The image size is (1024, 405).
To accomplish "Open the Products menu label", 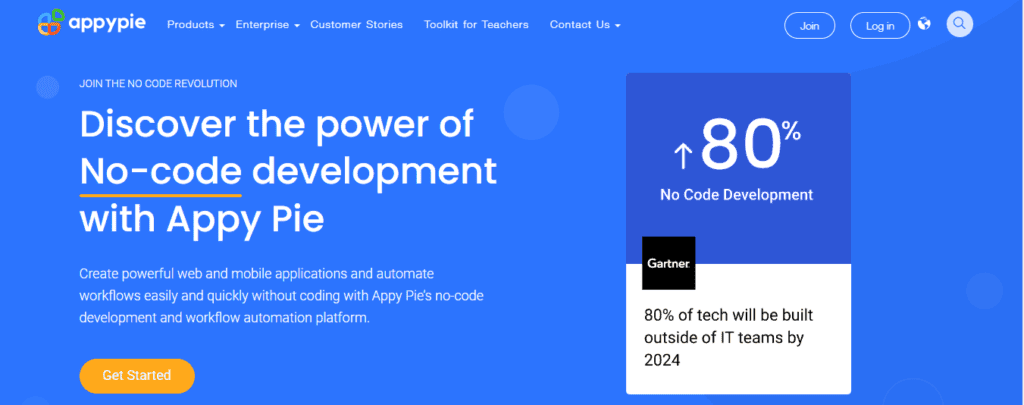I will tap(190, 24).
